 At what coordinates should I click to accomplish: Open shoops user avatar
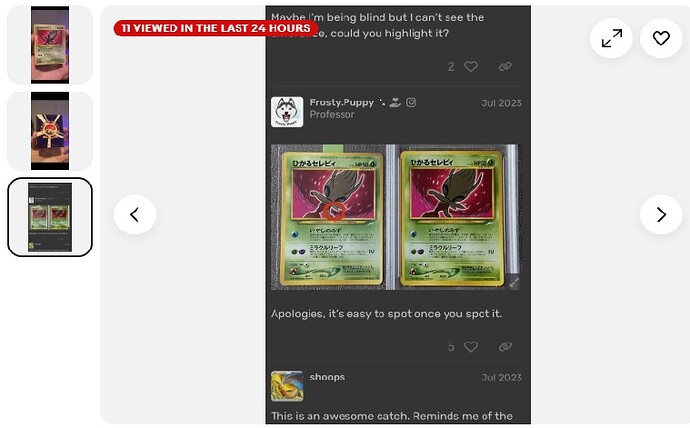pos(287,386)
